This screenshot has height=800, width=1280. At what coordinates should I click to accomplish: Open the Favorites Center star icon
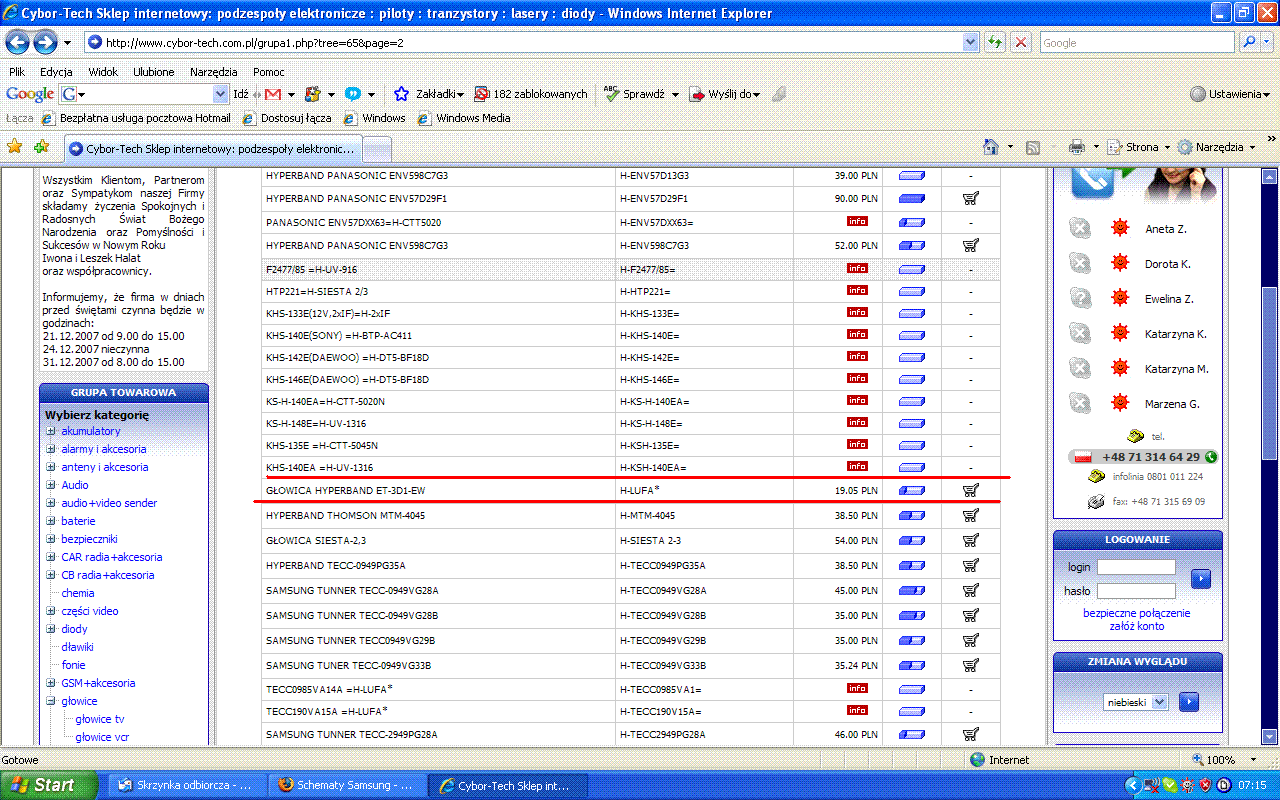click(x=15, y=147)
